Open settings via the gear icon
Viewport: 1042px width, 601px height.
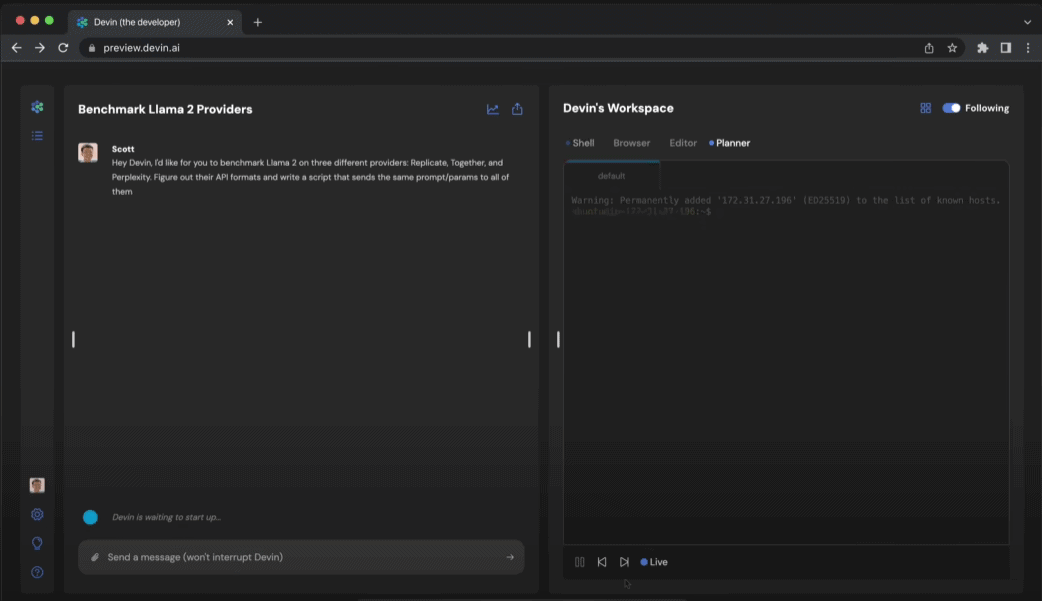click(37, 514)
